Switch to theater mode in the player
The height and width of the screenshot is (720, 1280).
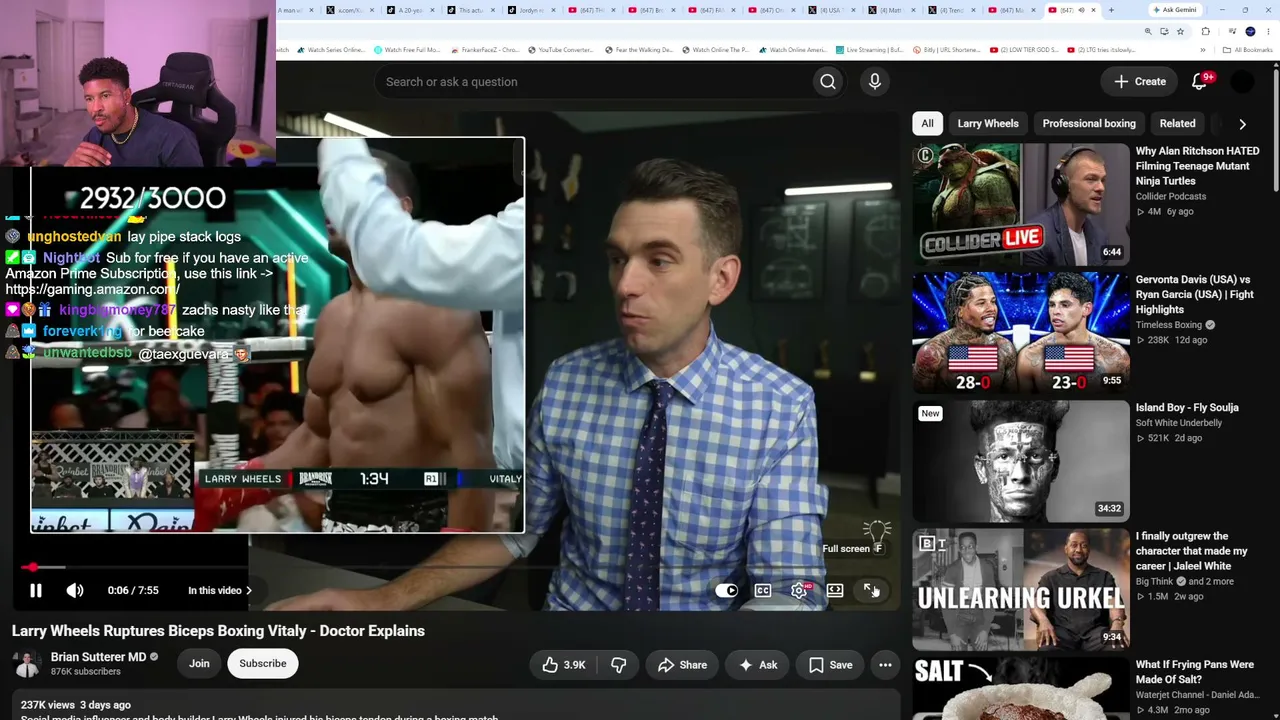pyautogui.click(x=835, y=590)
